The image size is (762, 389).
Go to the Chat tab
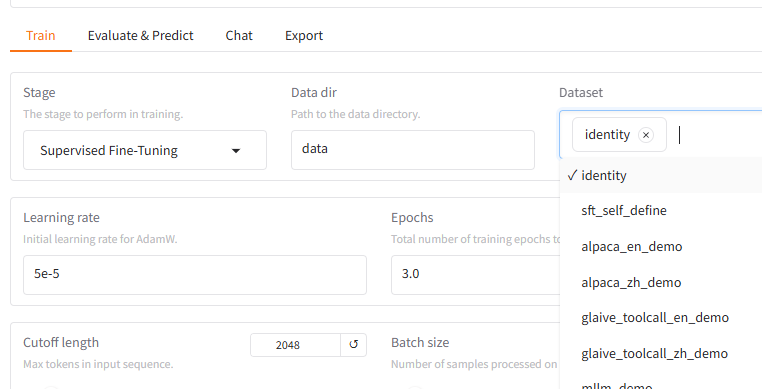pyautogui.click(x=239, y=35)
